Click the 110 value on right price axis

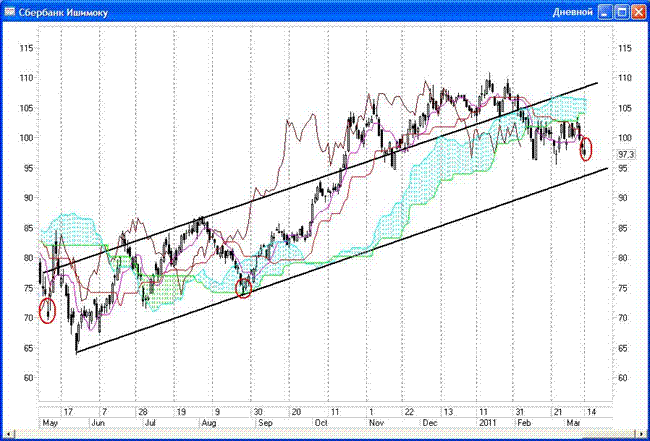(625, 78)
